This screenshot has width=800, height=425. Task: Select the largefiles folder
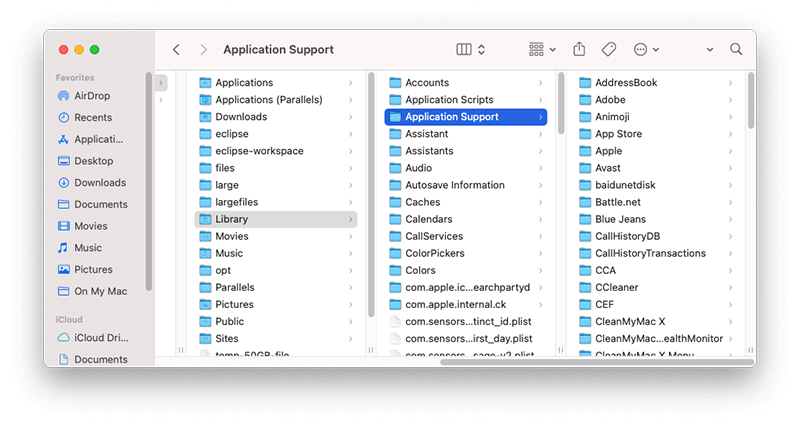pyautogui.click(x=276, y=202)
